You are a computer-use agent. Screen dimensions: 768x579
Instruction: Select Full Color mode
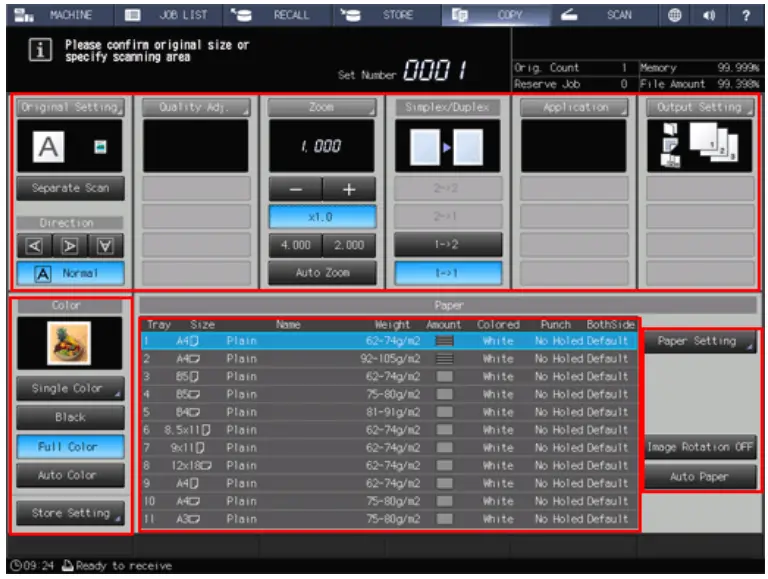tap(71, 447)
